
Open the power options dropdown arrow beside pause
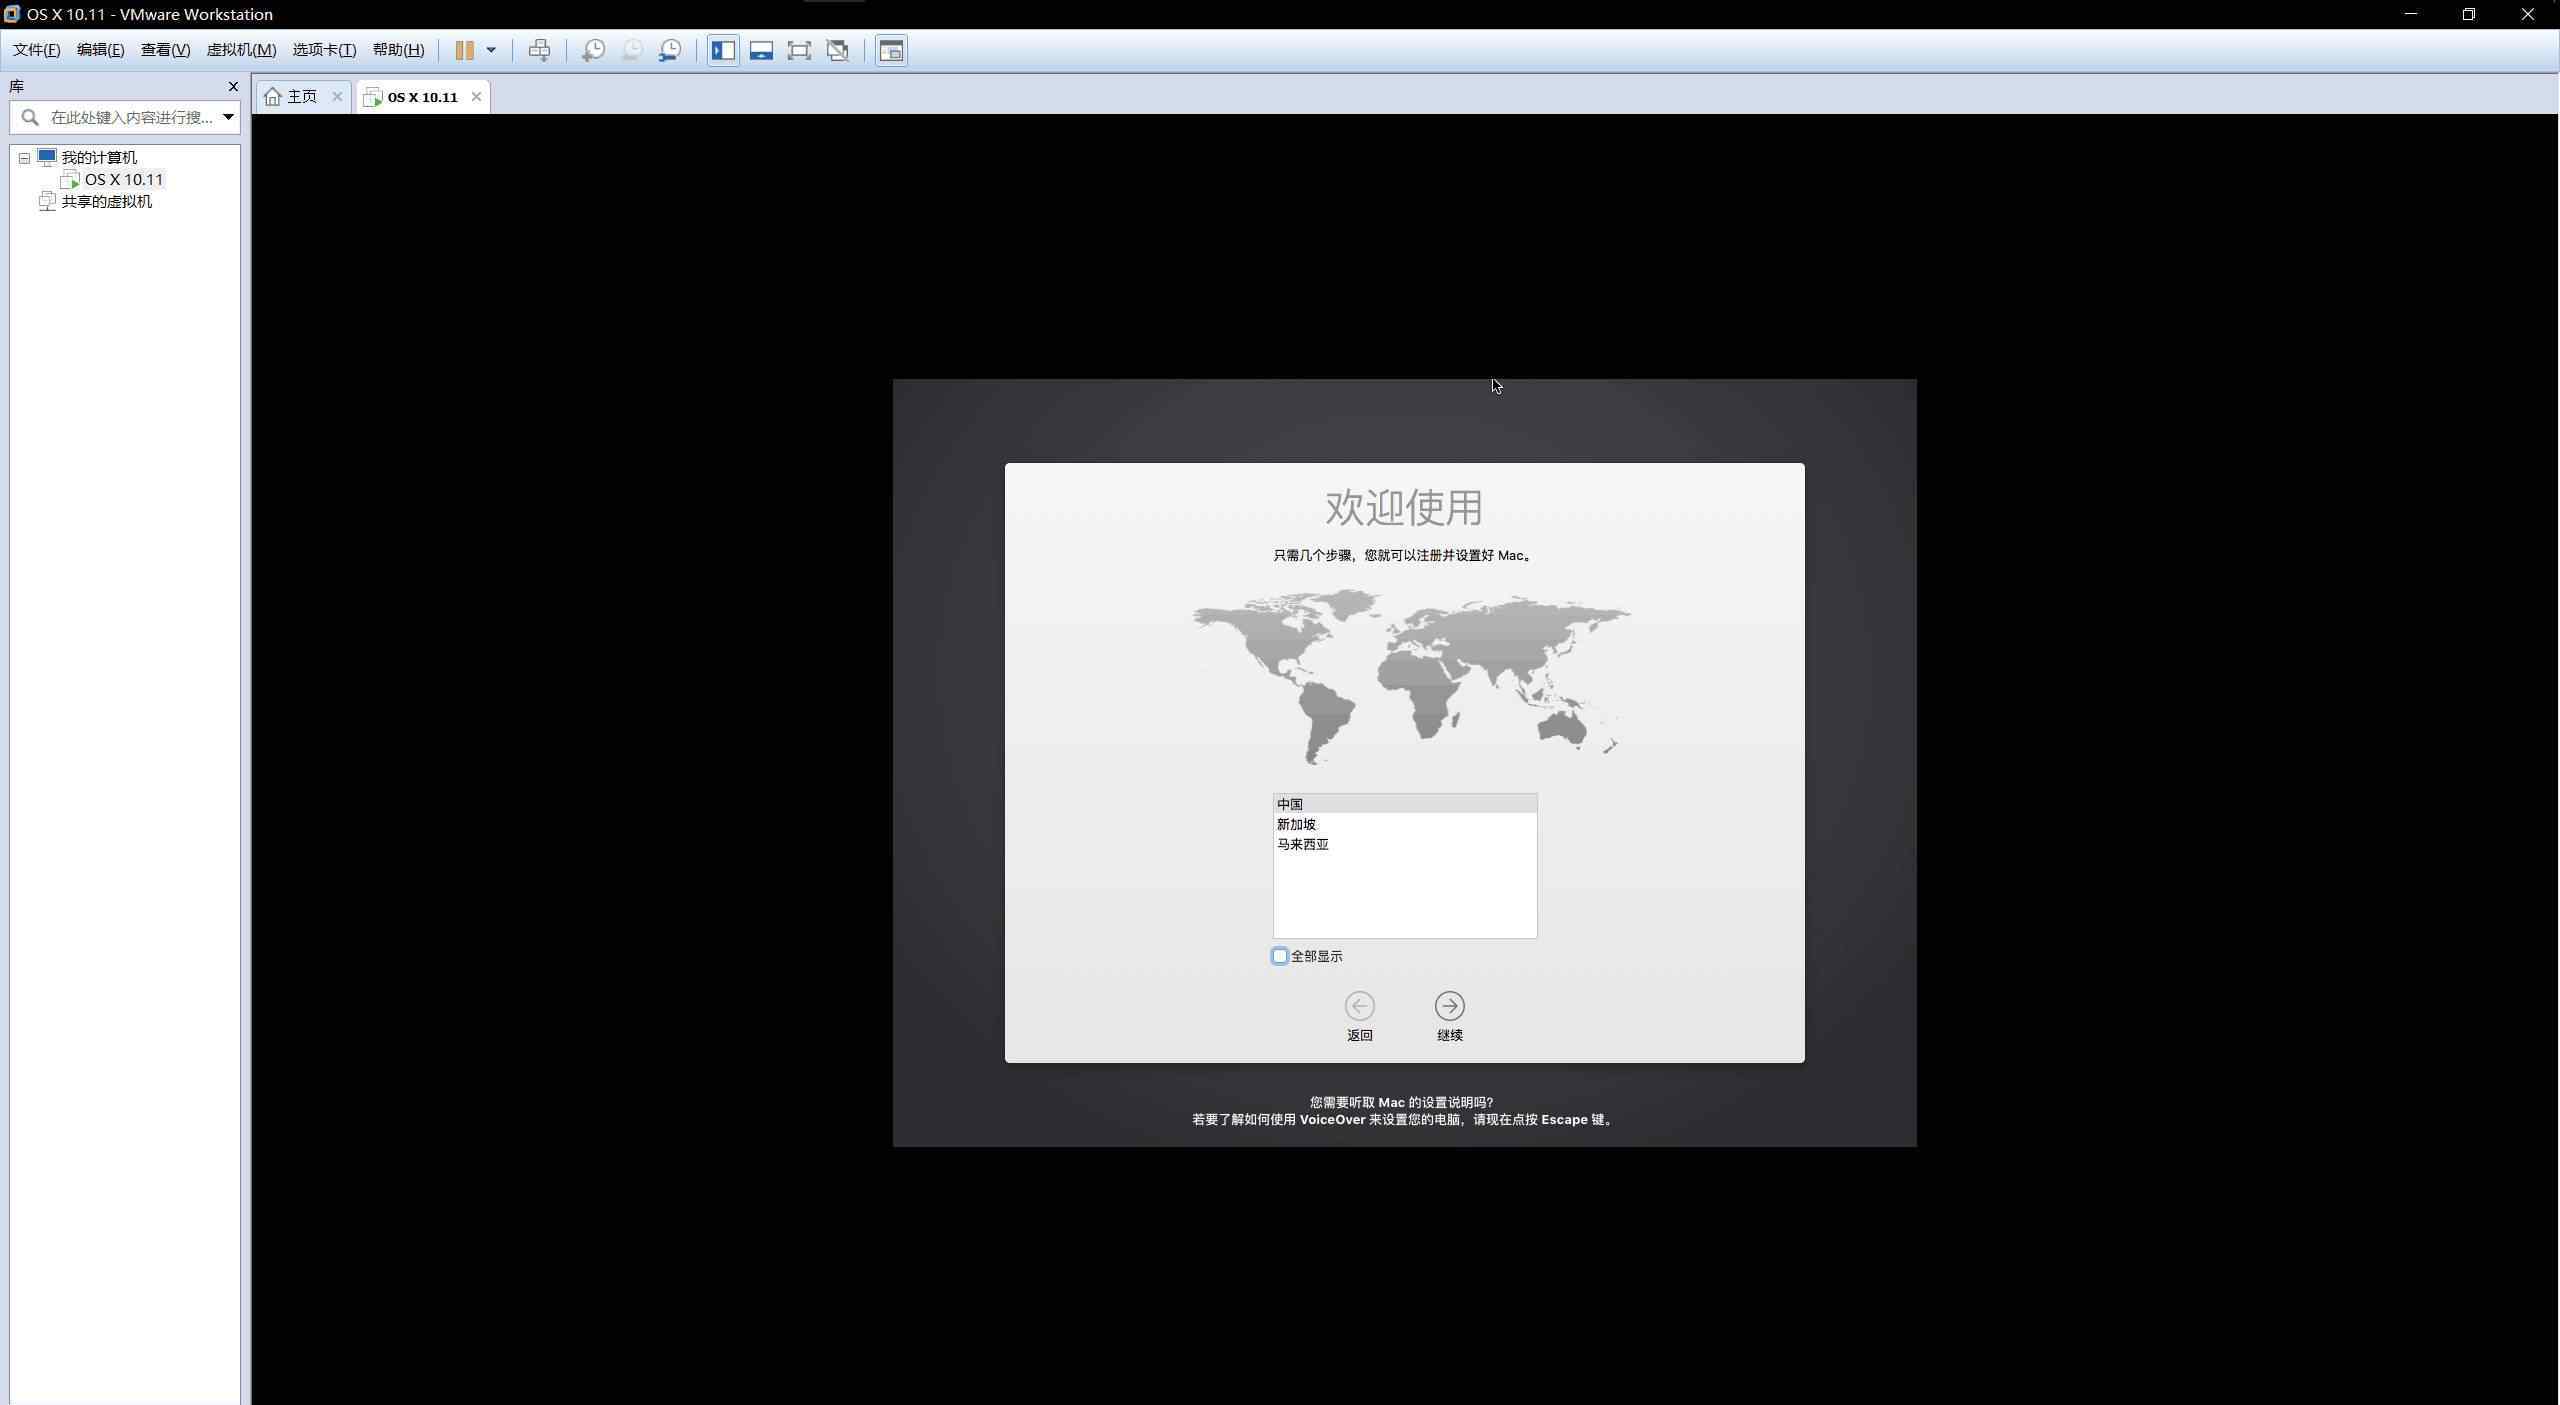pos(491,50)
